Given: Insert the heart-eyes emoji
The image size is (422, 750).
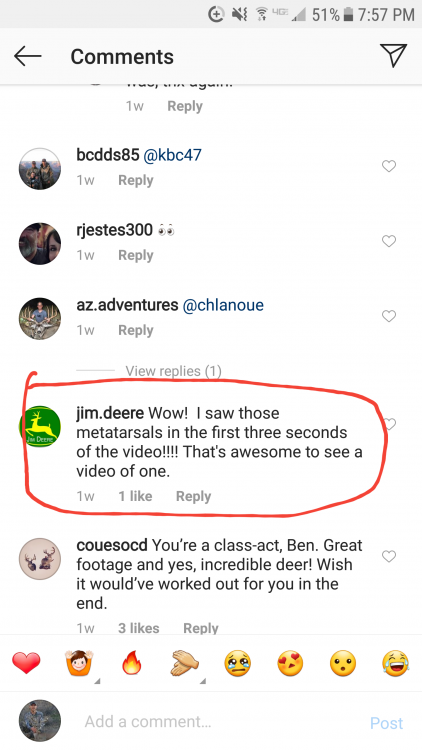Looking at the screenshot, I should [290, 664].
